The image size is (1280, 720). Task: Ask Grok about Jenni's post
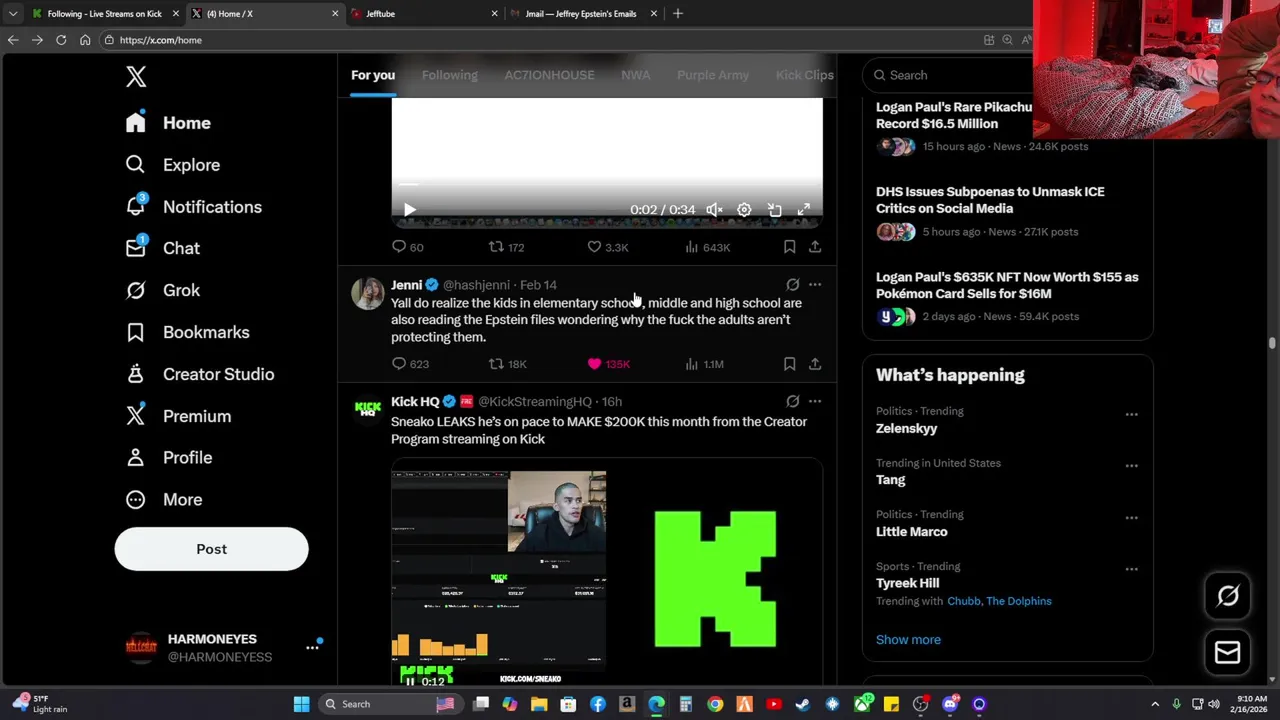792,285
